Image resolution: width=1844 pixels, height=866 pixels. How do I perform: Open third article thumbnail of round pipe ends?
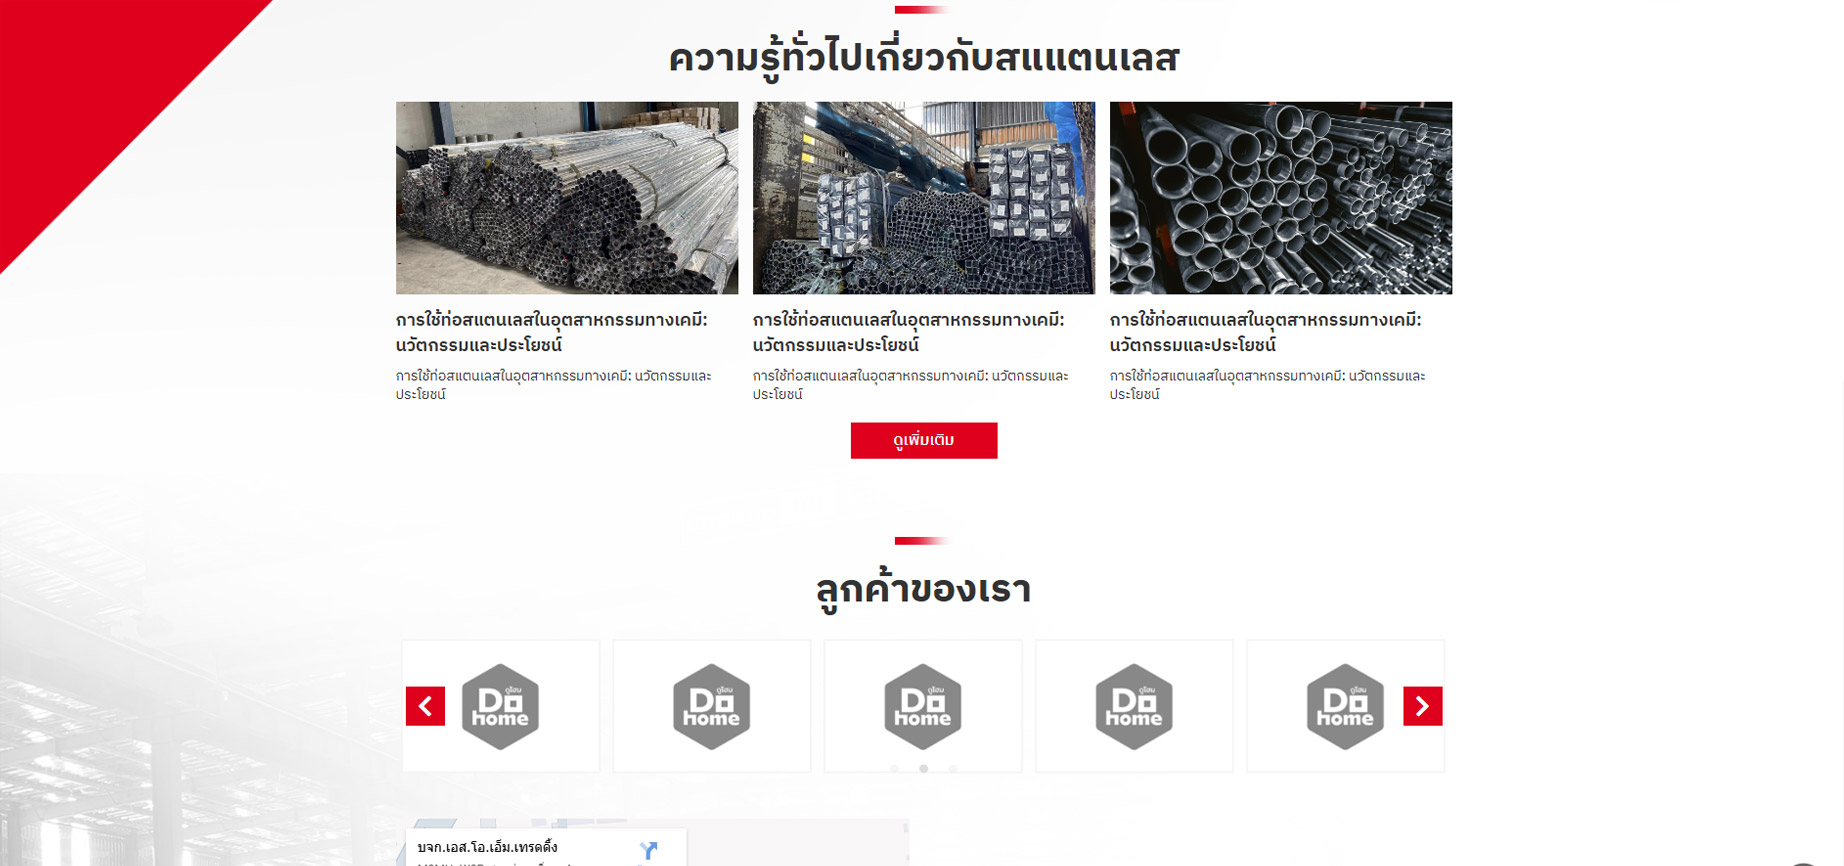tap(1281, 198)
